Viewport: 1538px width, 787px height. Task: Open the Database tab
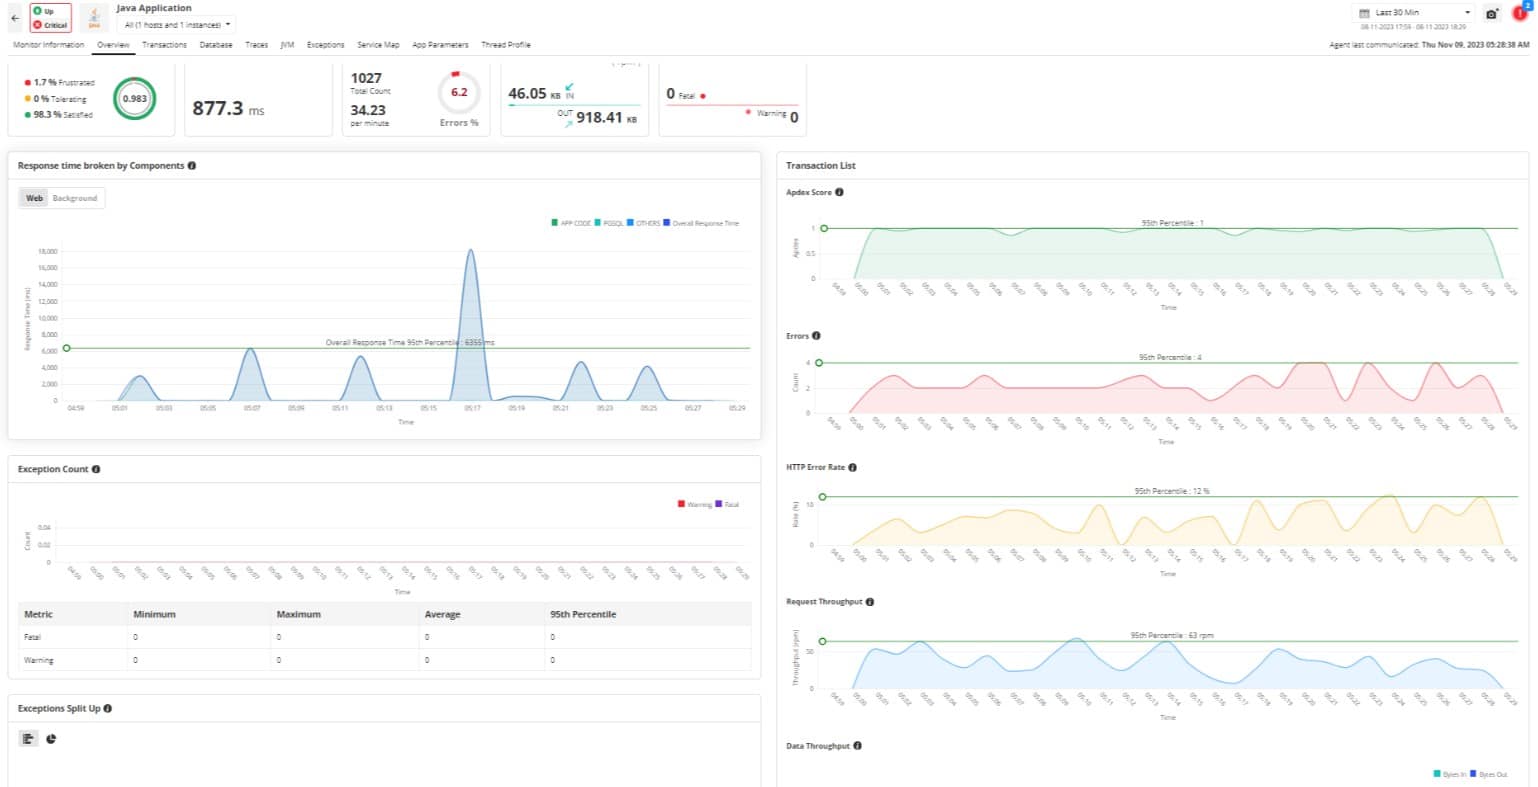(x=216, y=45)
